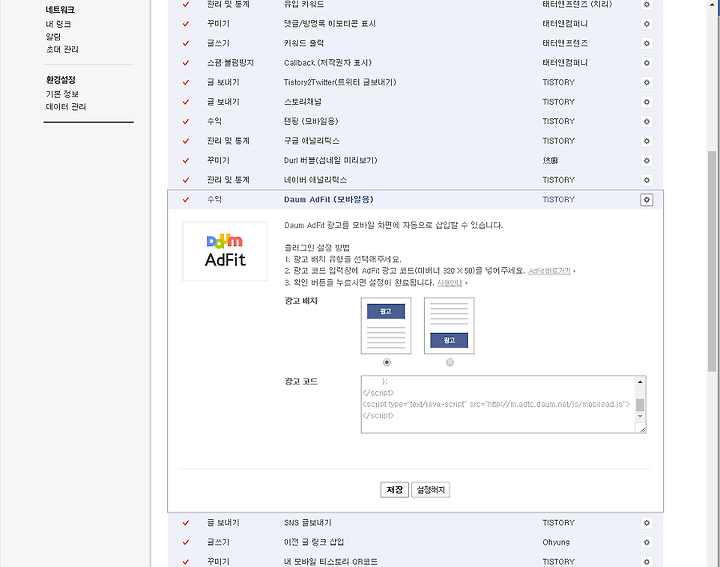Click the Tistory2Twitter(트위터 글보내기) plugin name
The image size is (720, 567).
click(340, 82)
